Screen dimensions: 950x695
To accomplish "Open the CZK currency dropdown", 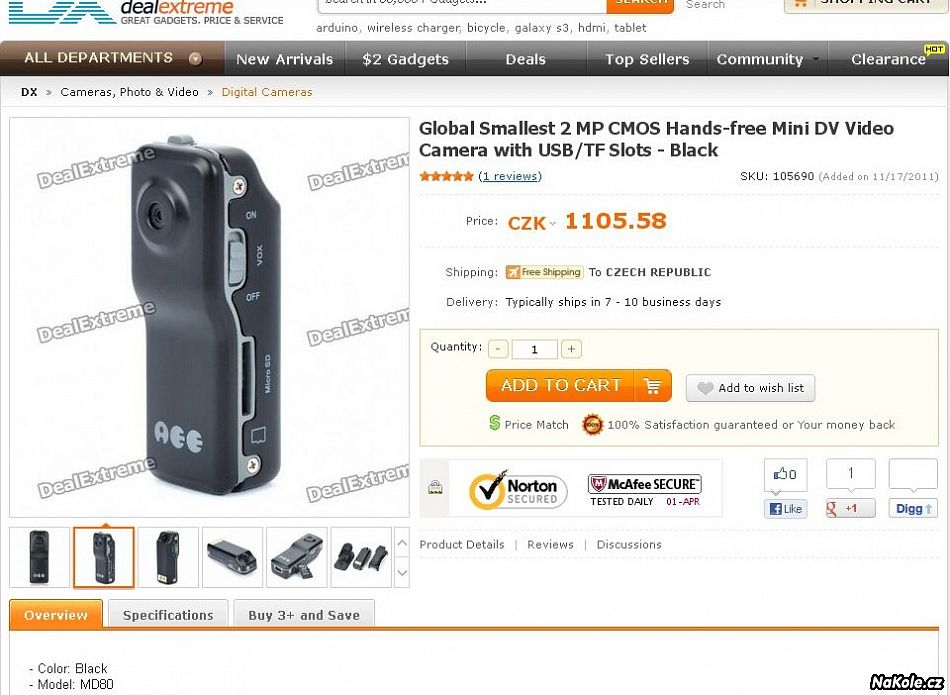I will tap(531, 223).
